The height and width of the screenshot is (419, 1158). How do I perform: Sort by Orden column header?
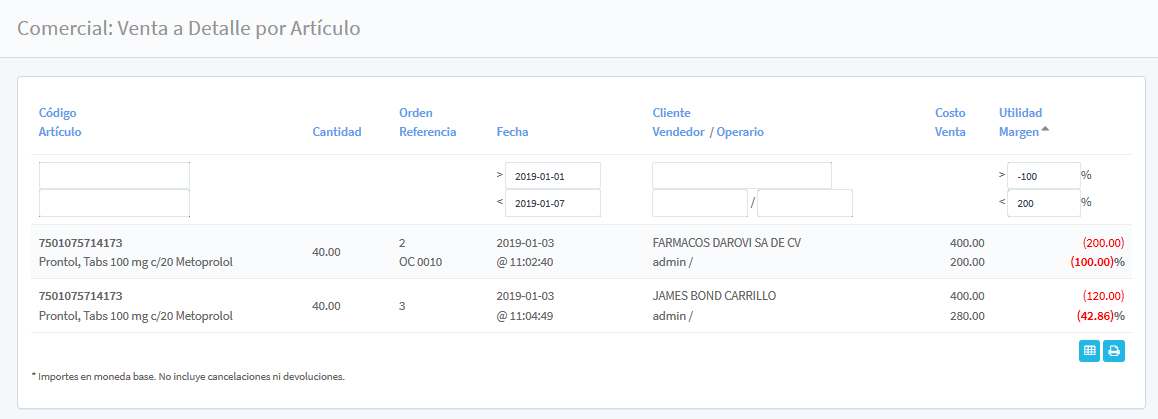[415, 113]
